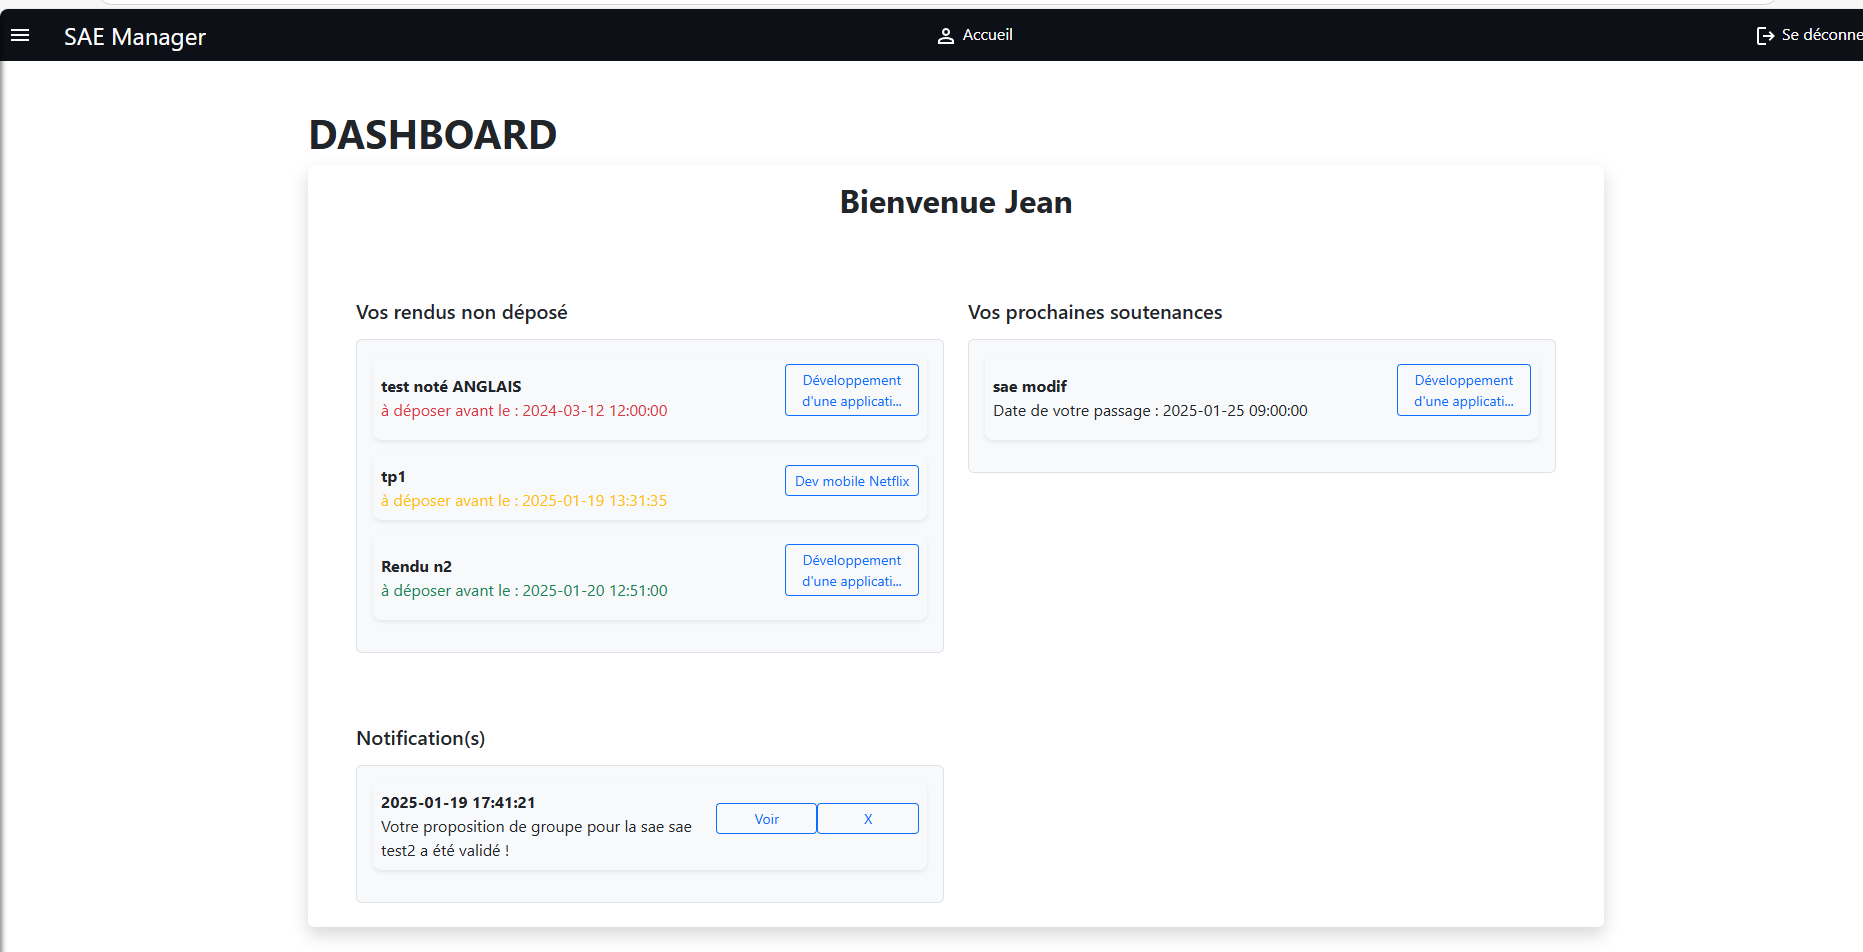The width and height of the screenshot is (1863, 952).
Task: Open the hamburger sidebar menu
Action: pyautogui.click(x=20, y=35)
